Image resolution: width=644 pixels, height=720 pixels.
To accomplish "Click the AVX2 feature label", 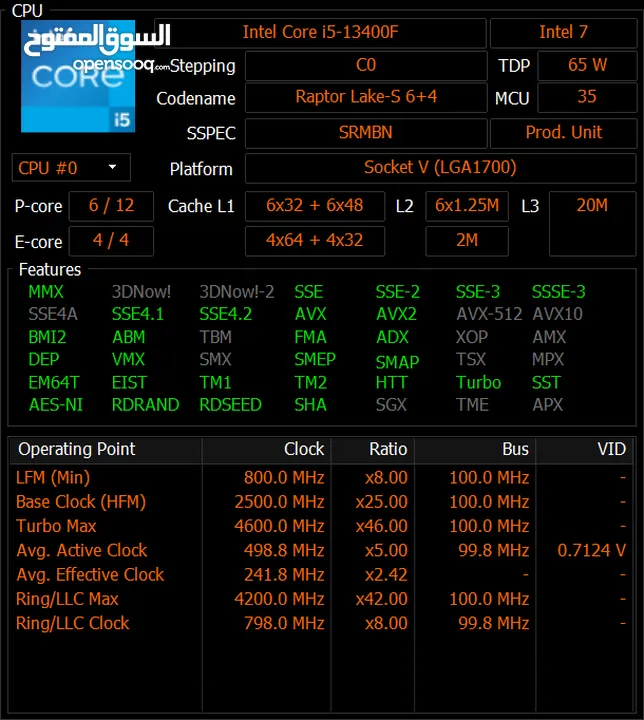I will 396,315.
